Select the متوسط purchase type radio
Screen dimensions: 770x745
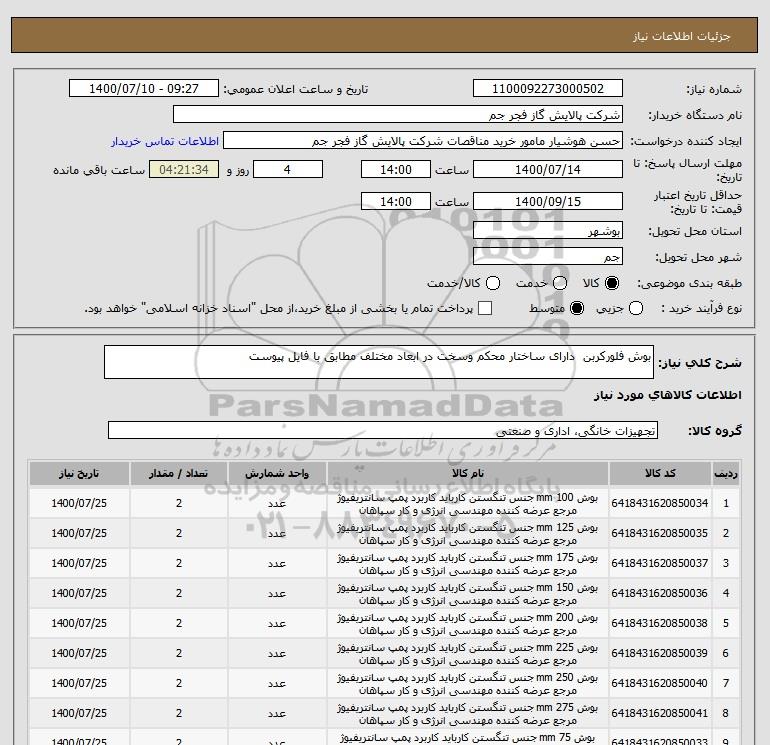pos(577,308)
